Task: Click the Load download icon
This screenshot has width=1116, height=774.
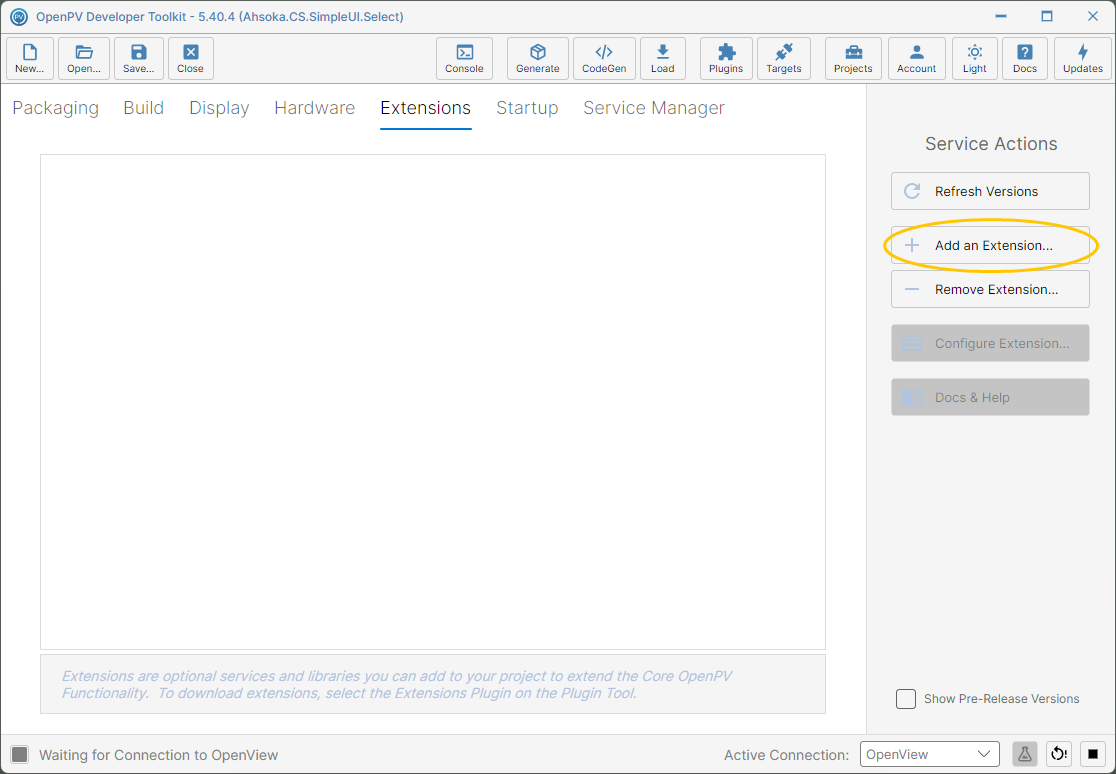Action: 663,58
